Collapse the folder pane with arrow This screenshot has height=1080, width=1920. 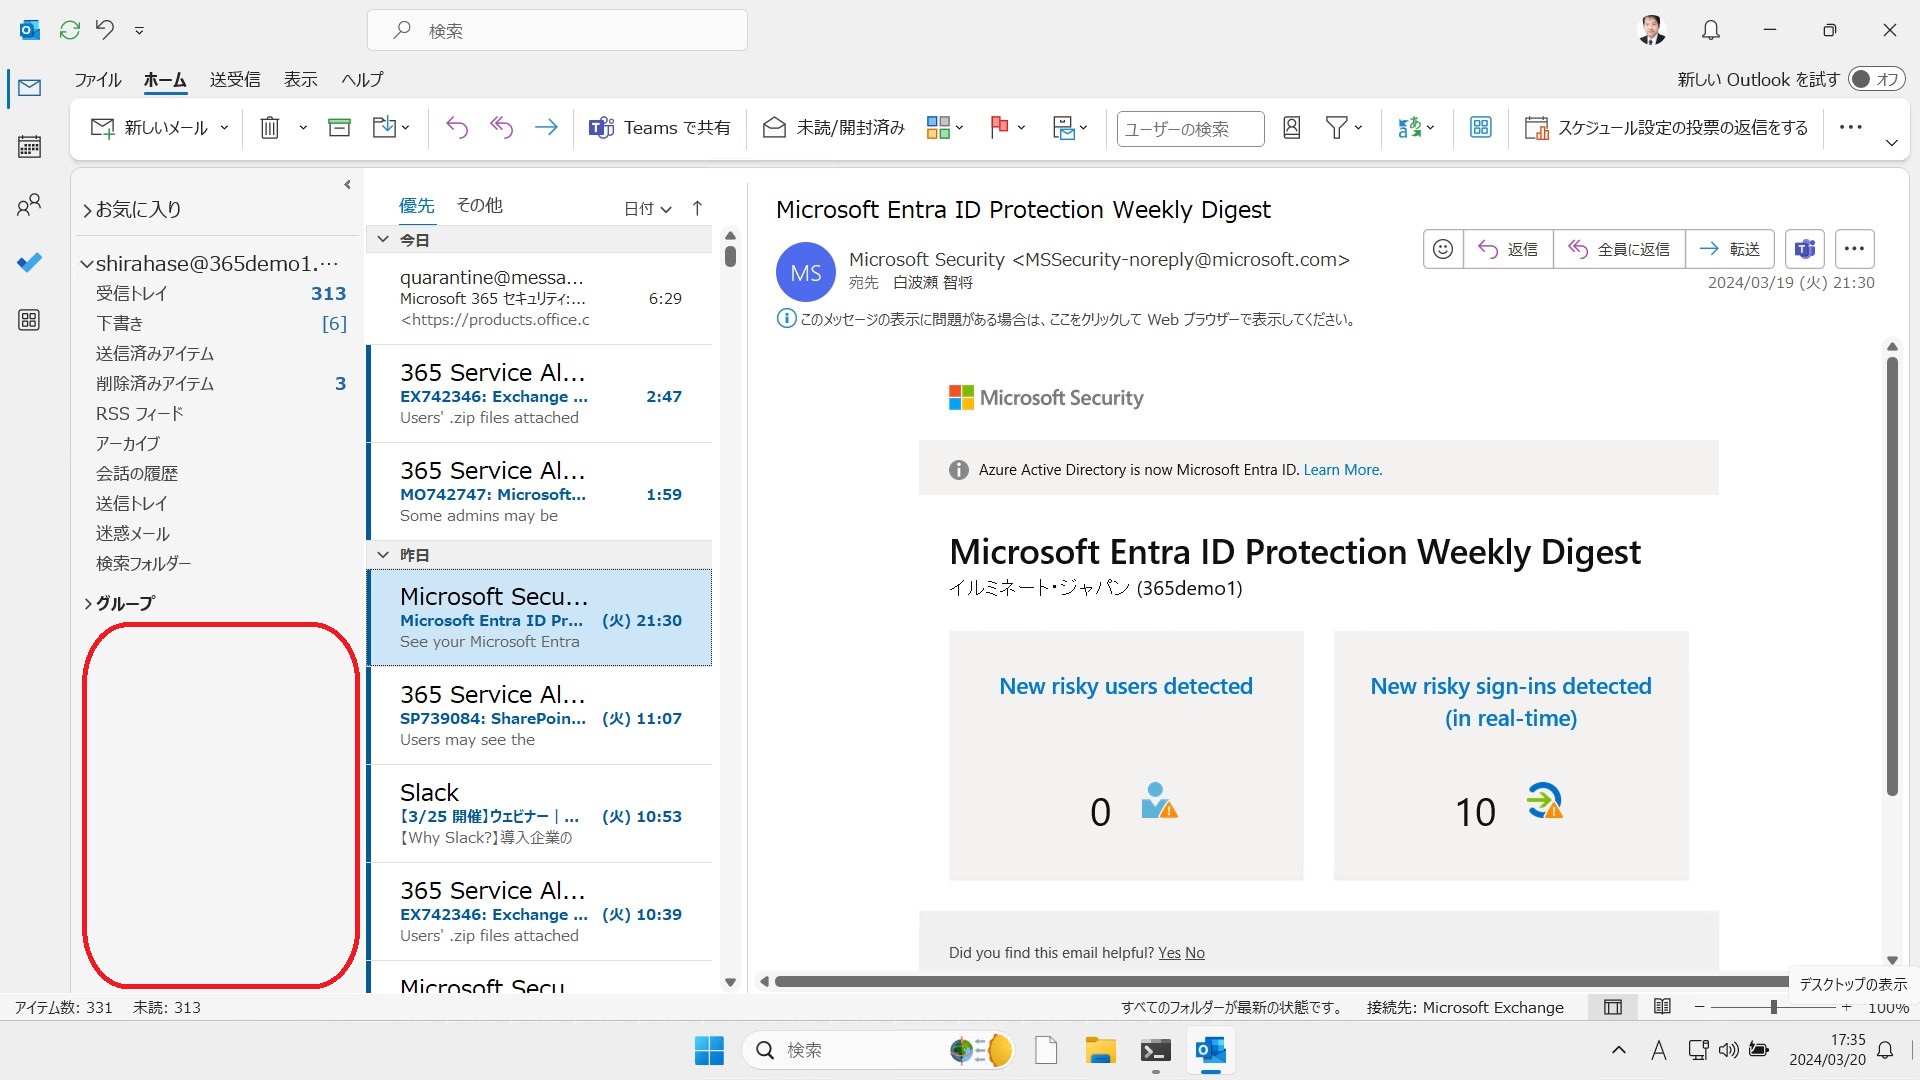pyautogui.click(x=347, y=185)
